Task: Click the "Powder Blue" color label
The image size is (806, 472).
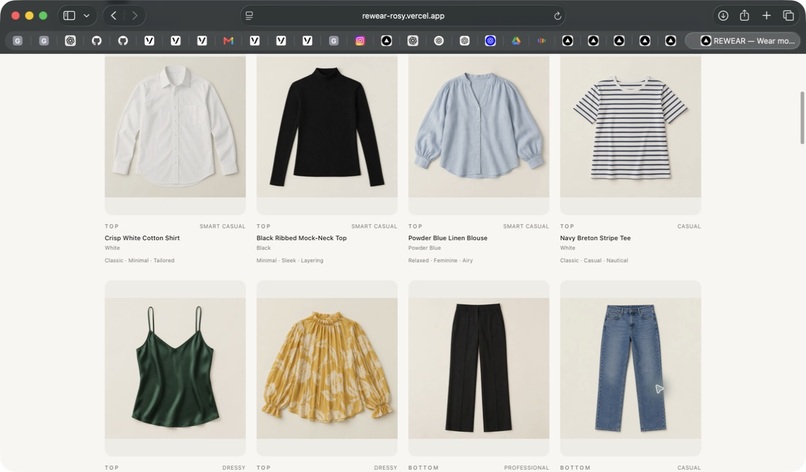Action: click(425, 248)
